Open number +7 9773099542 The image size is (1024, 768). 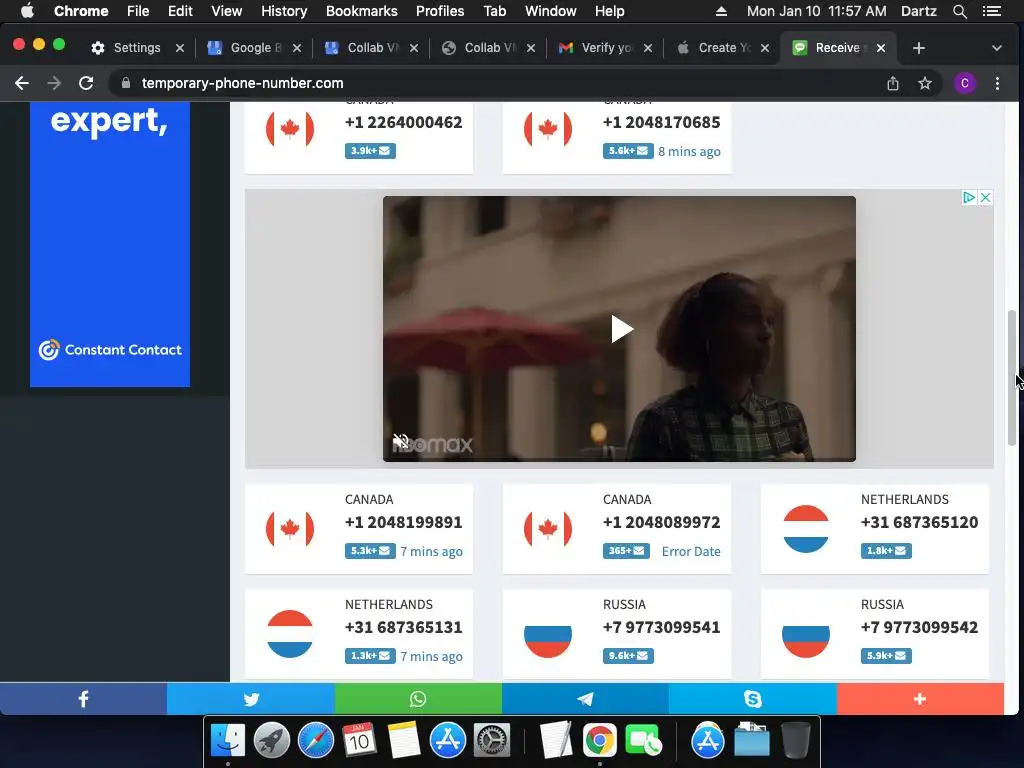pyautogui.click(x=920, y=628)
